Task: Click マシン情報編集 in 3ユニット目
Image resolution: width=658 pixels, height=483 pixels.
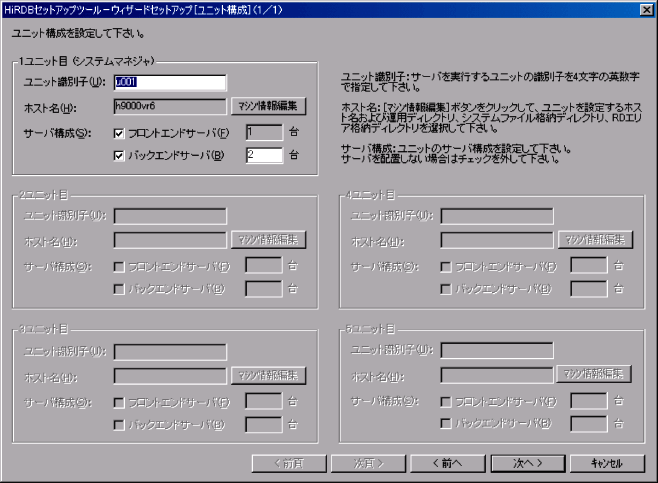Action: pos(268,376)
